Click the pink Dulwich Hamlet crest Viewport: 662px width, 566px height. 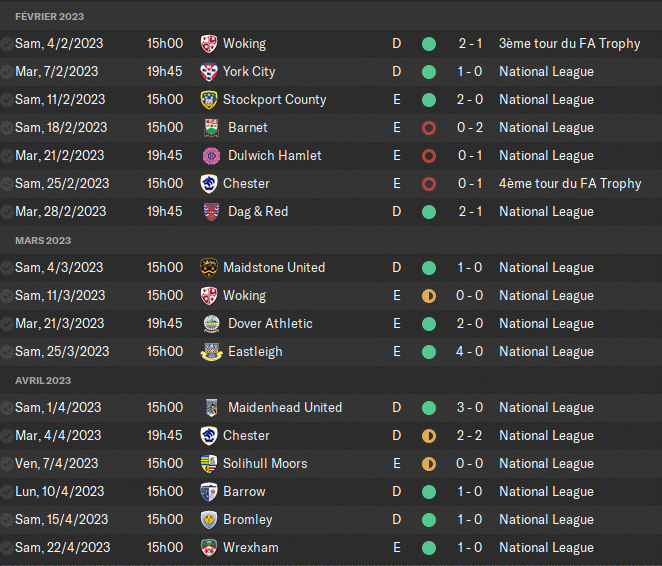coord(212,156)
